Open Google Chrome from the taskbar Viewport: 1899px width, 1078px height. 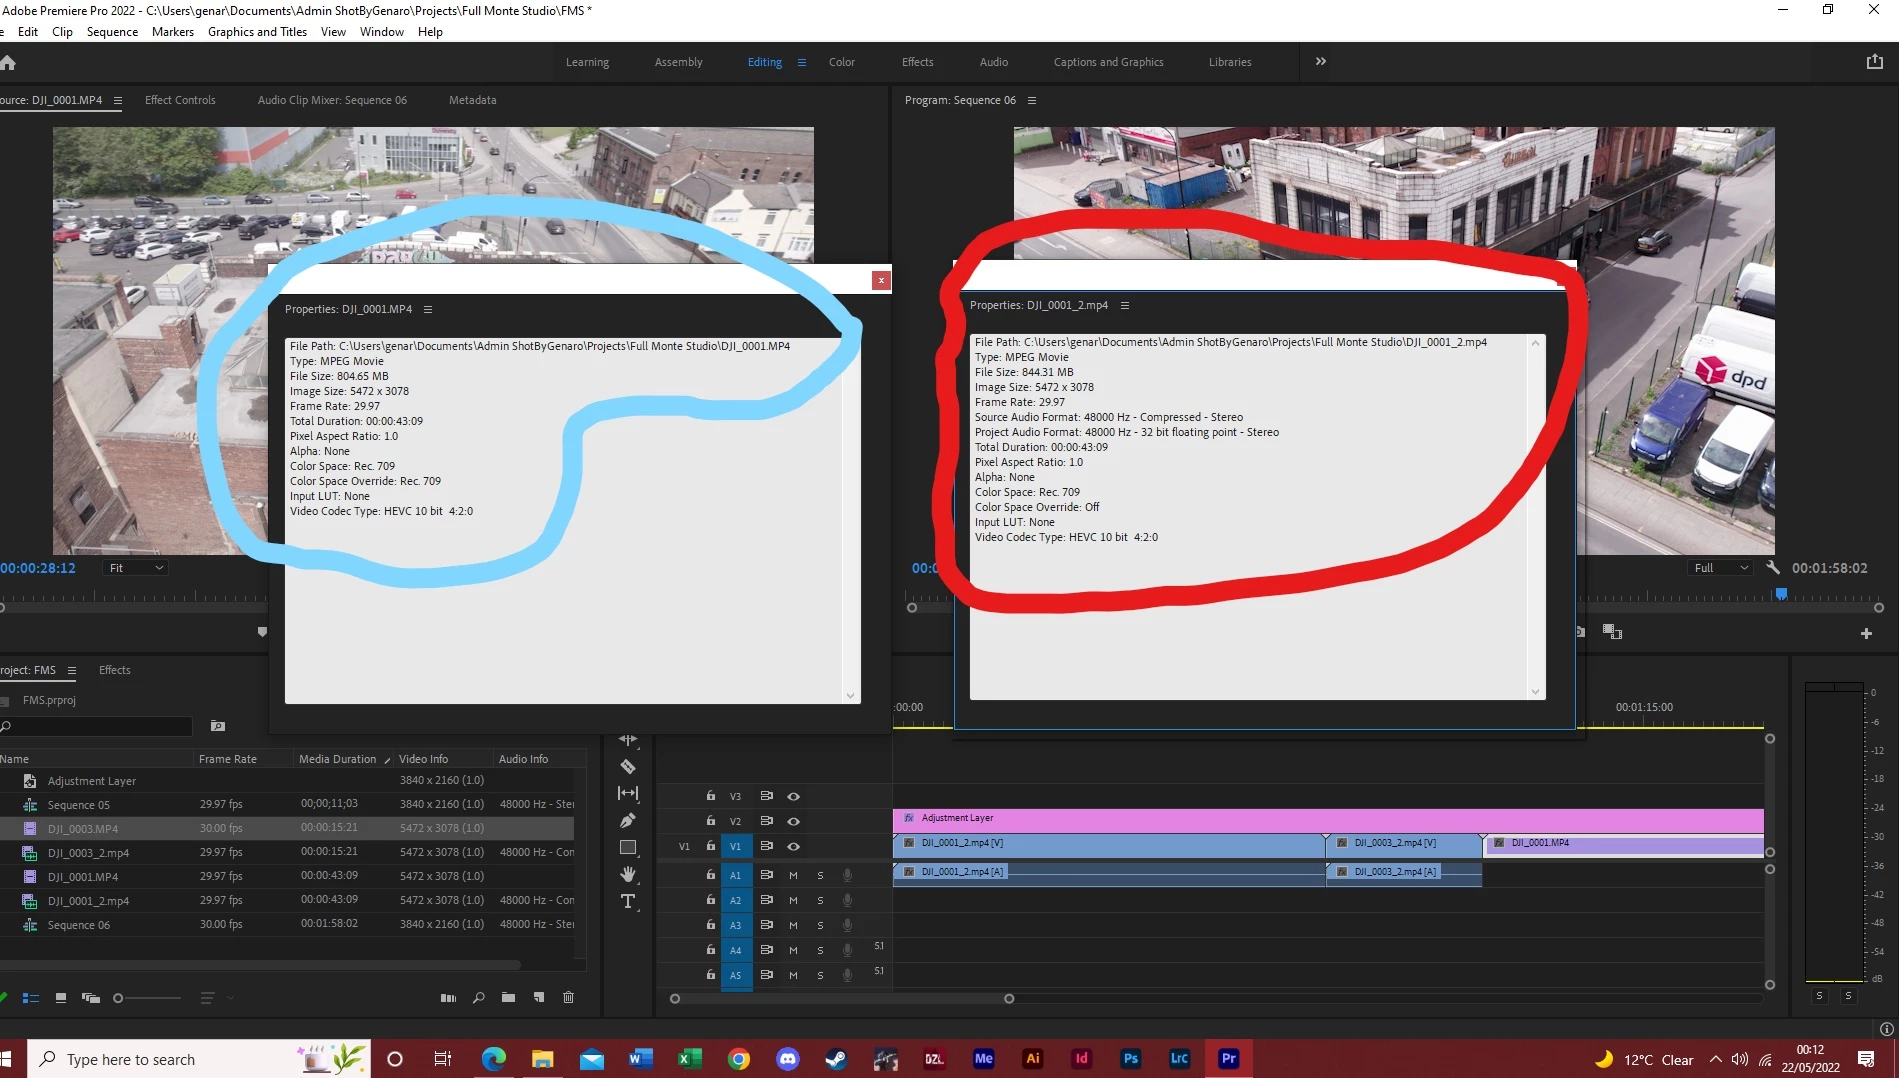click(739, 1058)
